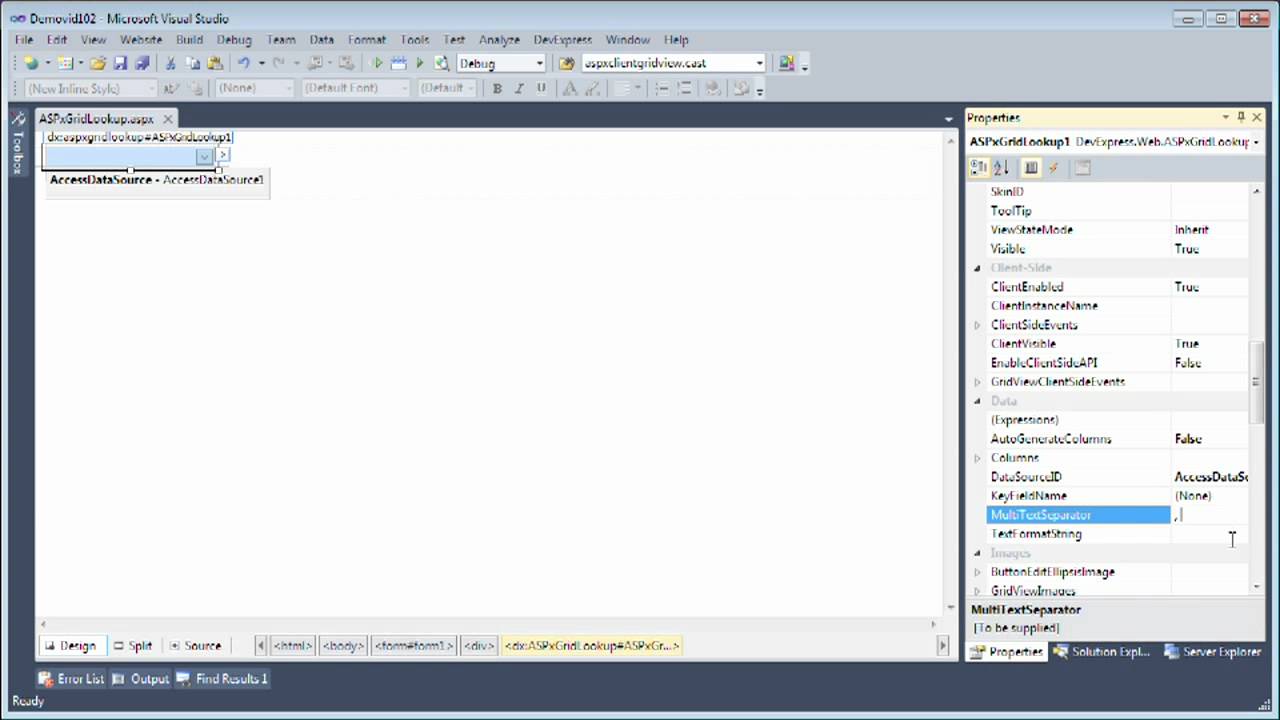
Task: Select the <div> tag breadcrumb
Action: coord(478,646)
